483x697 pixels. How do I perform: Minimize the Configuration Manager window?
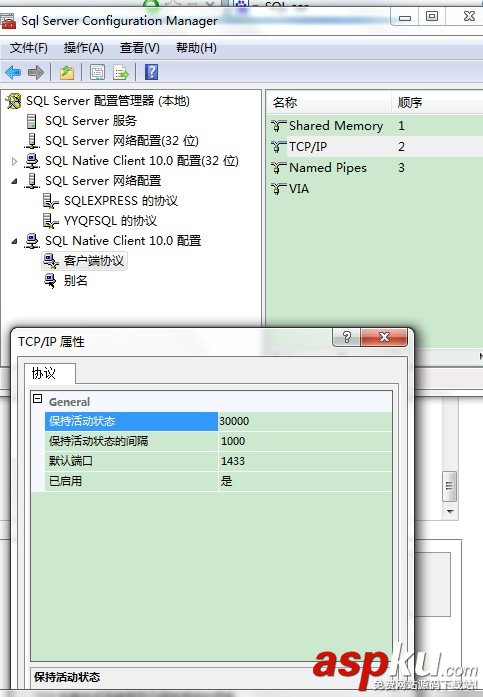coord(405,17)
